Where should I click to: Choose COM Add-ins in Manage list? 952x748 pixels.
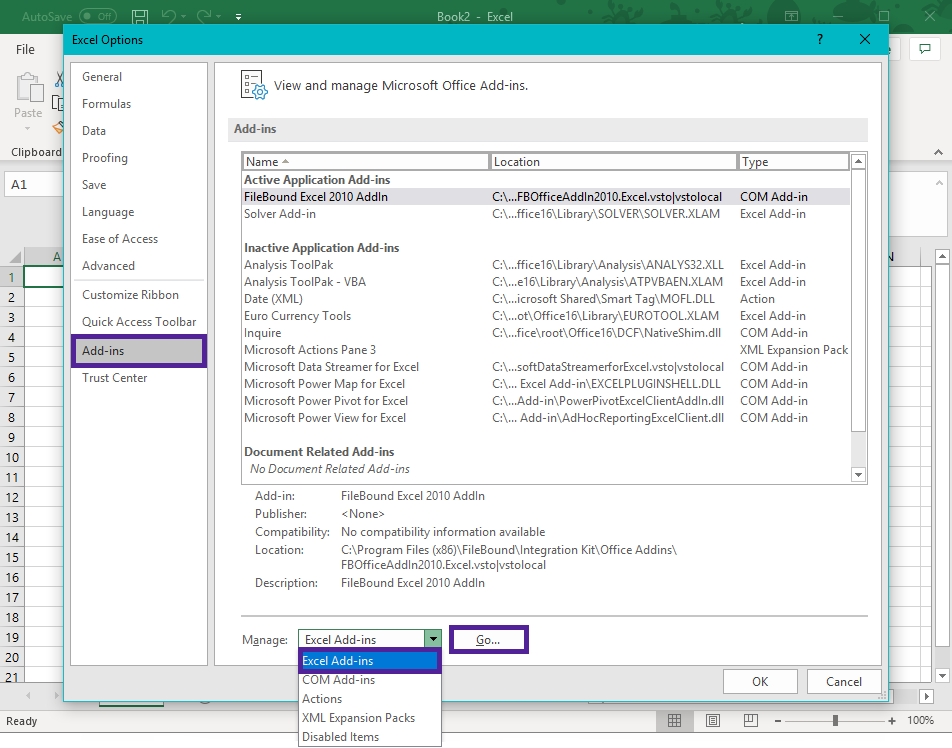[x=369, y=680]
